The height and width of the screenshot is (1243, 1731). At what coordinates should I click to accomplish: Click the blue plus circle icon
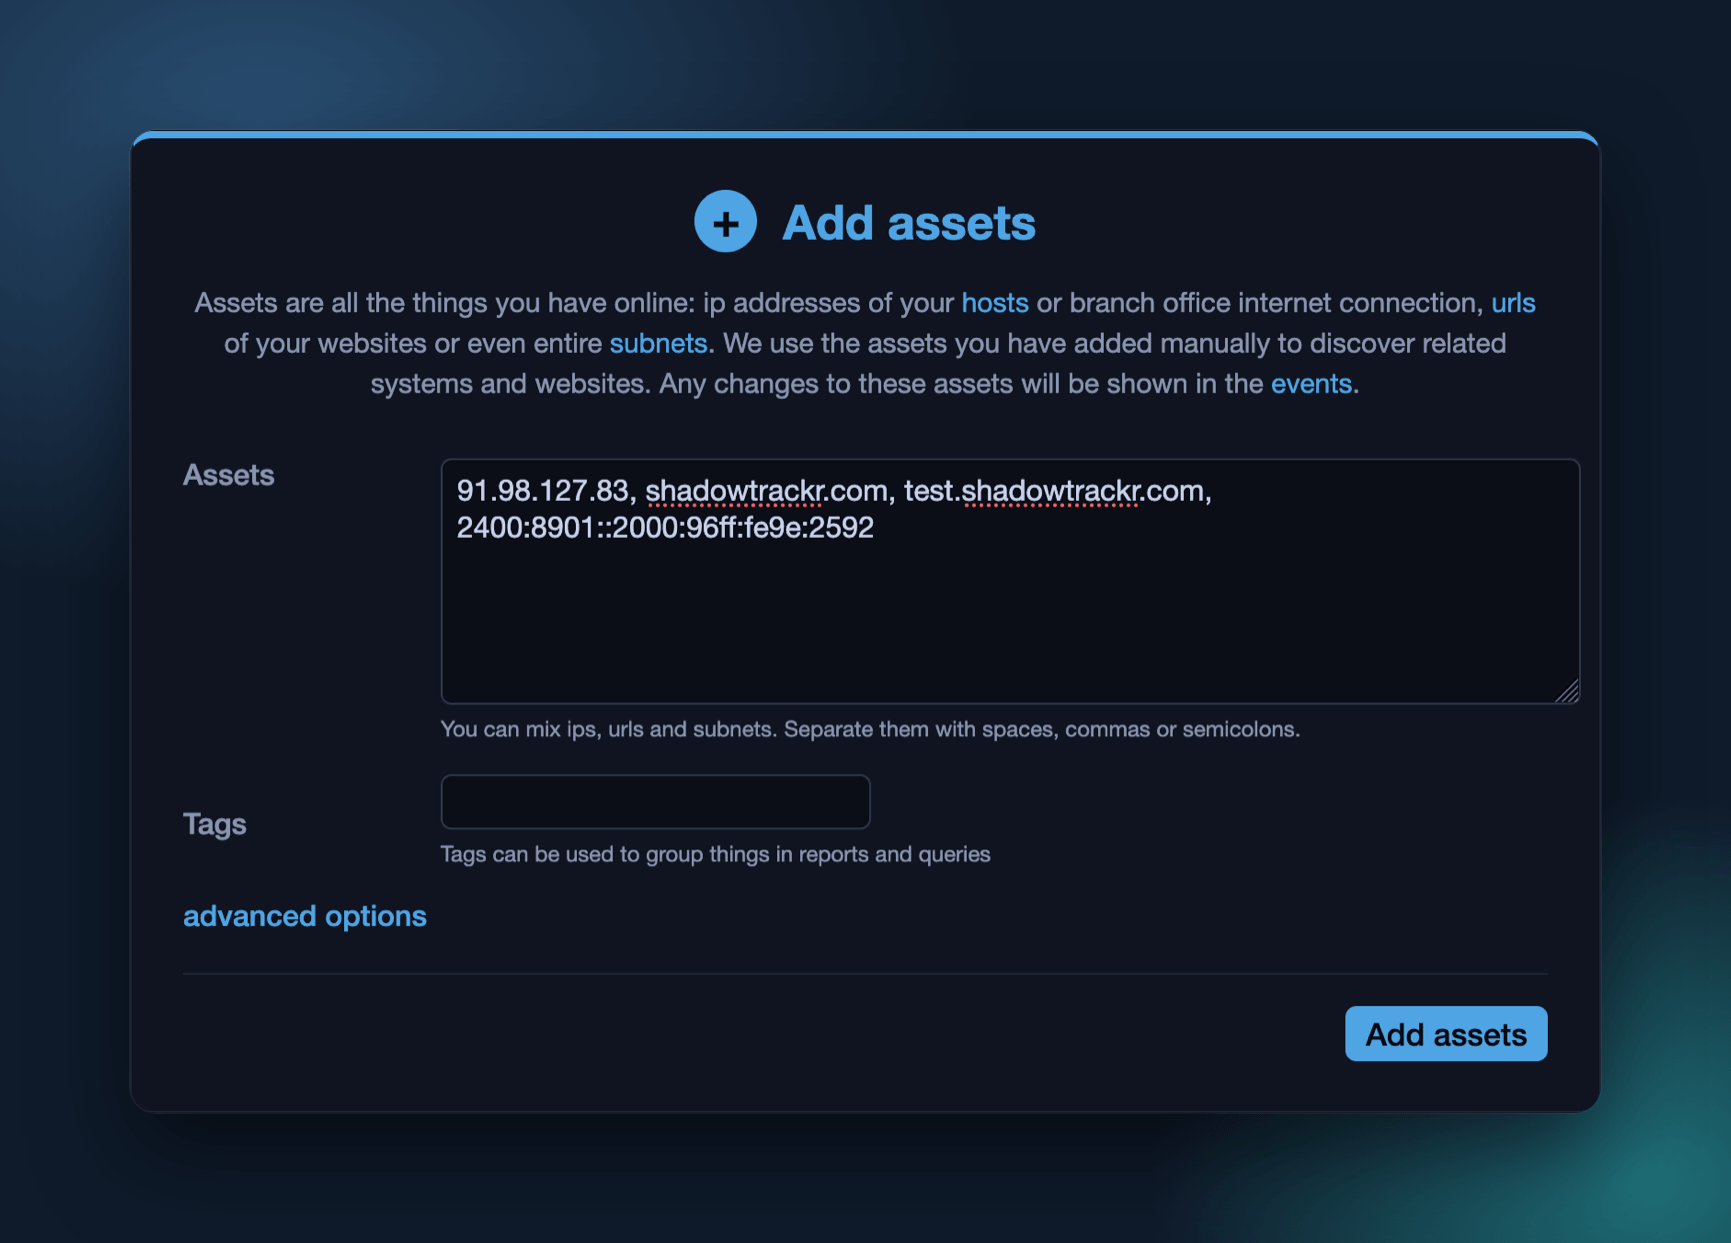tap(725, 221)
